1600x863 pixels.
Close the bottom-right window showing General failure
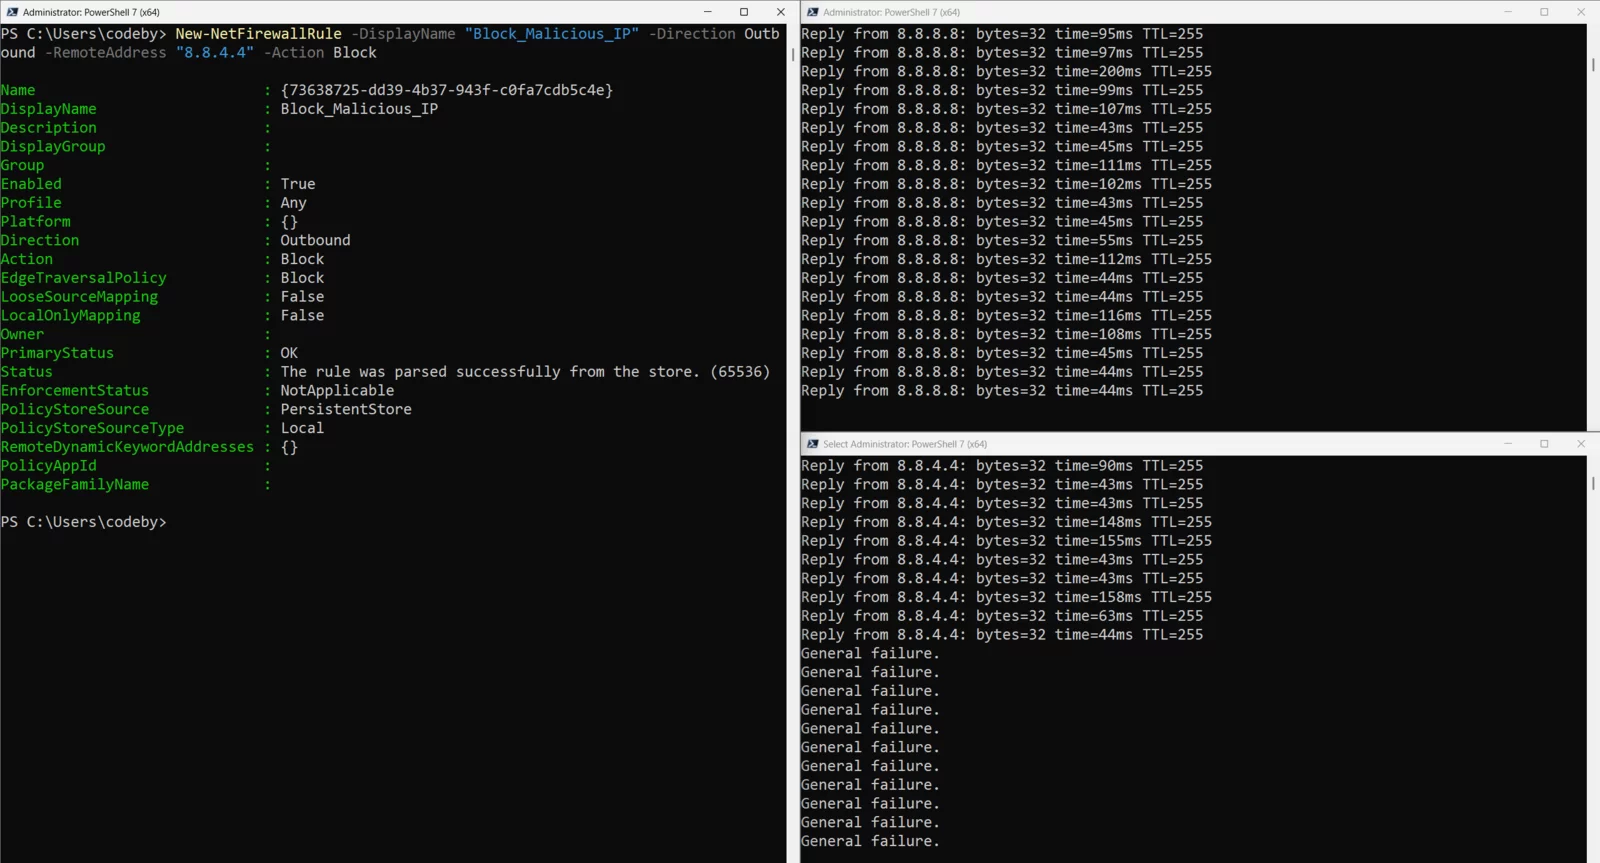point(1581,444)
